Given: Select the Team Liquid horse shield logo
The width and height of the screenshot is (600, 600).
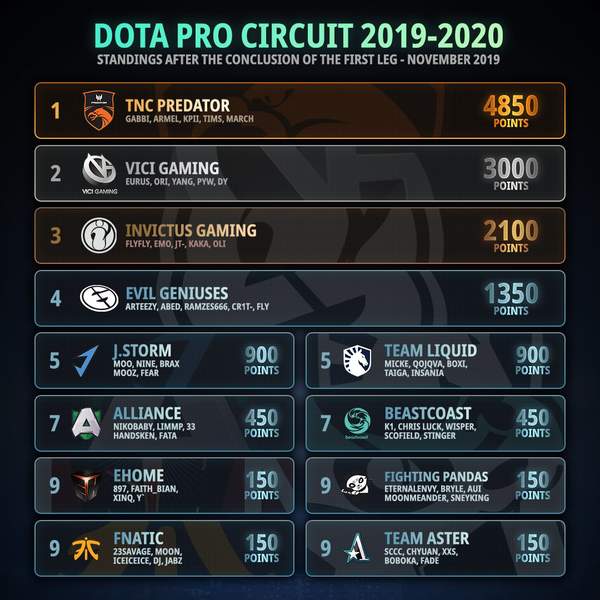Looking at the screenshot, I should click(x=357, y=360).
